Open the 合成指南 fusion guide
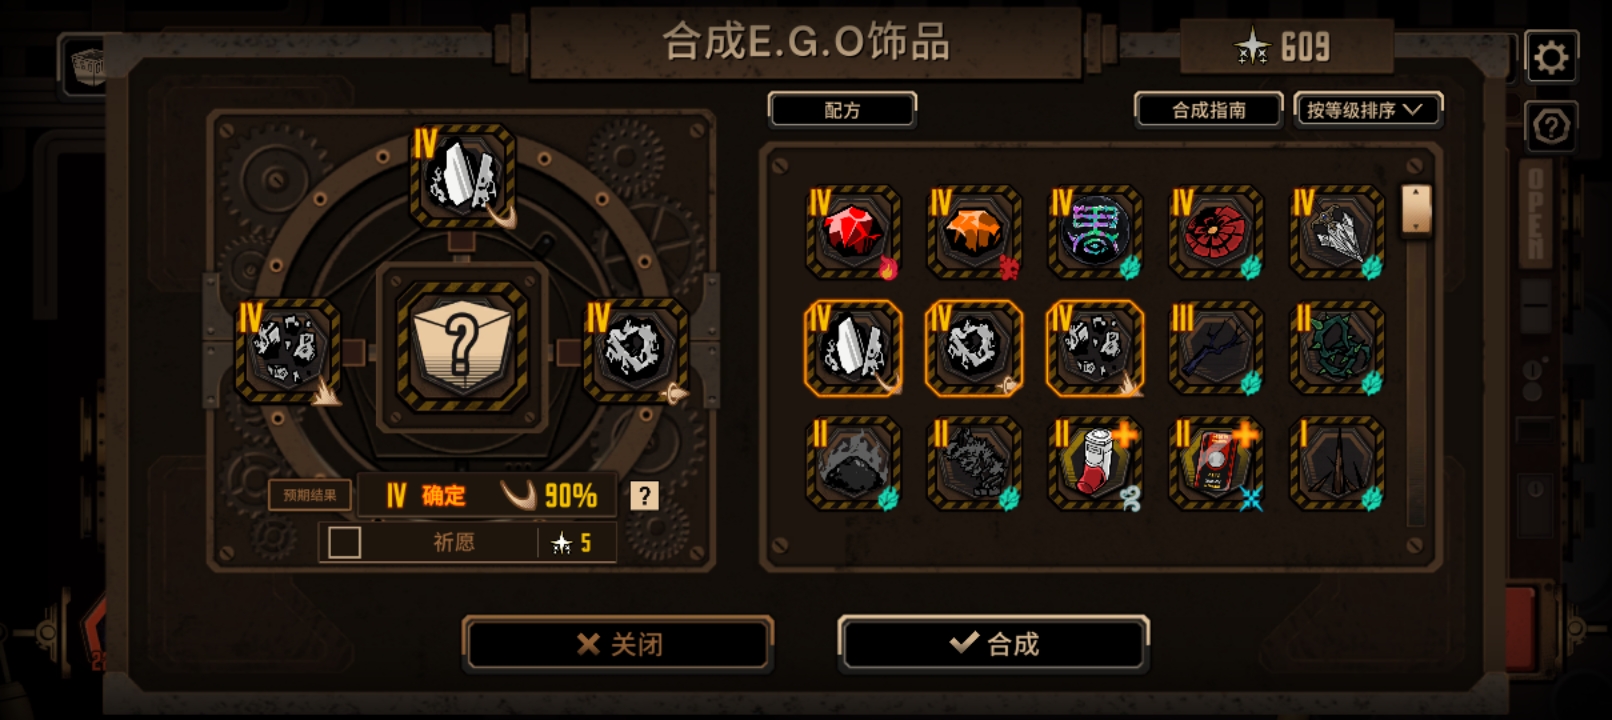Image resolution: width=1612 pixels, height=720 pixels. (x=1208, y=110)
